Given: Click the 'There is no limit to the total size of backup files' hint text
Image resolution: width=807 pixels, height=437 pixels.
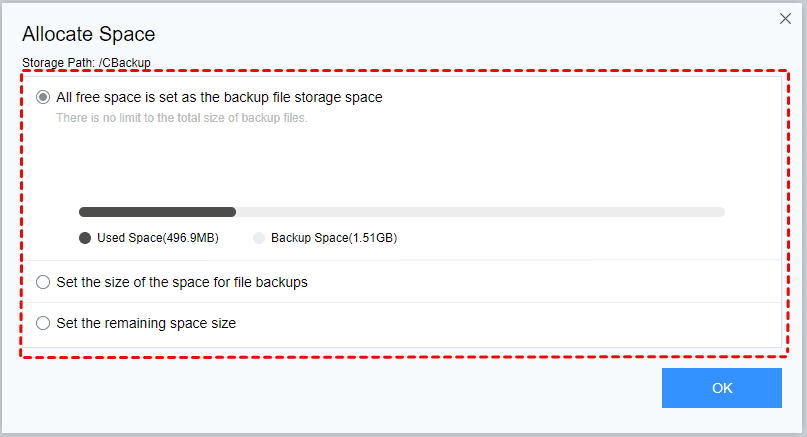Looking at the screenshot, I should tap(182, 118).
